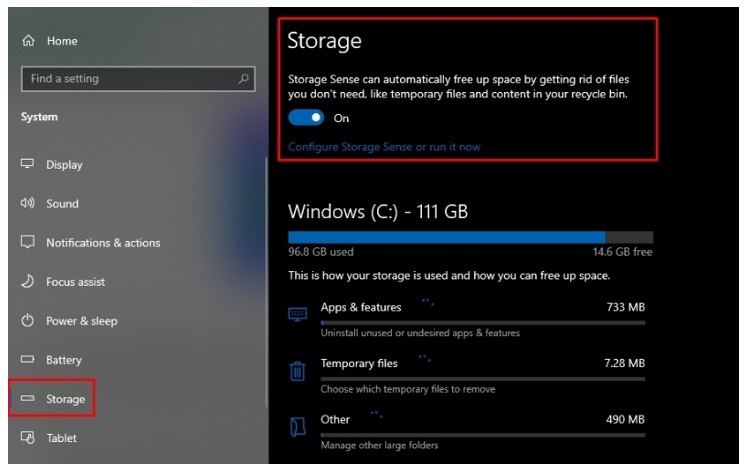
Task: Open the Storage settings page
Action: pos(65,399)
